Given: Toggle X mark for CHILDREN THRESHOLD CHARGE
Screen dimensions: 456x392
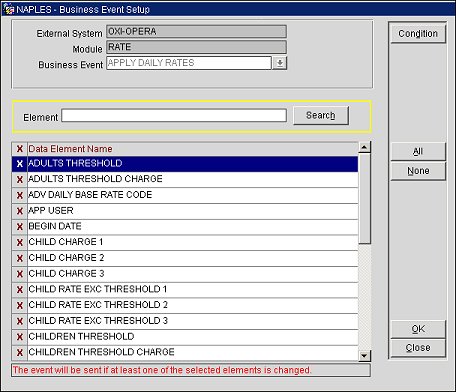Looking at the screenshot, I should point(20,353).
